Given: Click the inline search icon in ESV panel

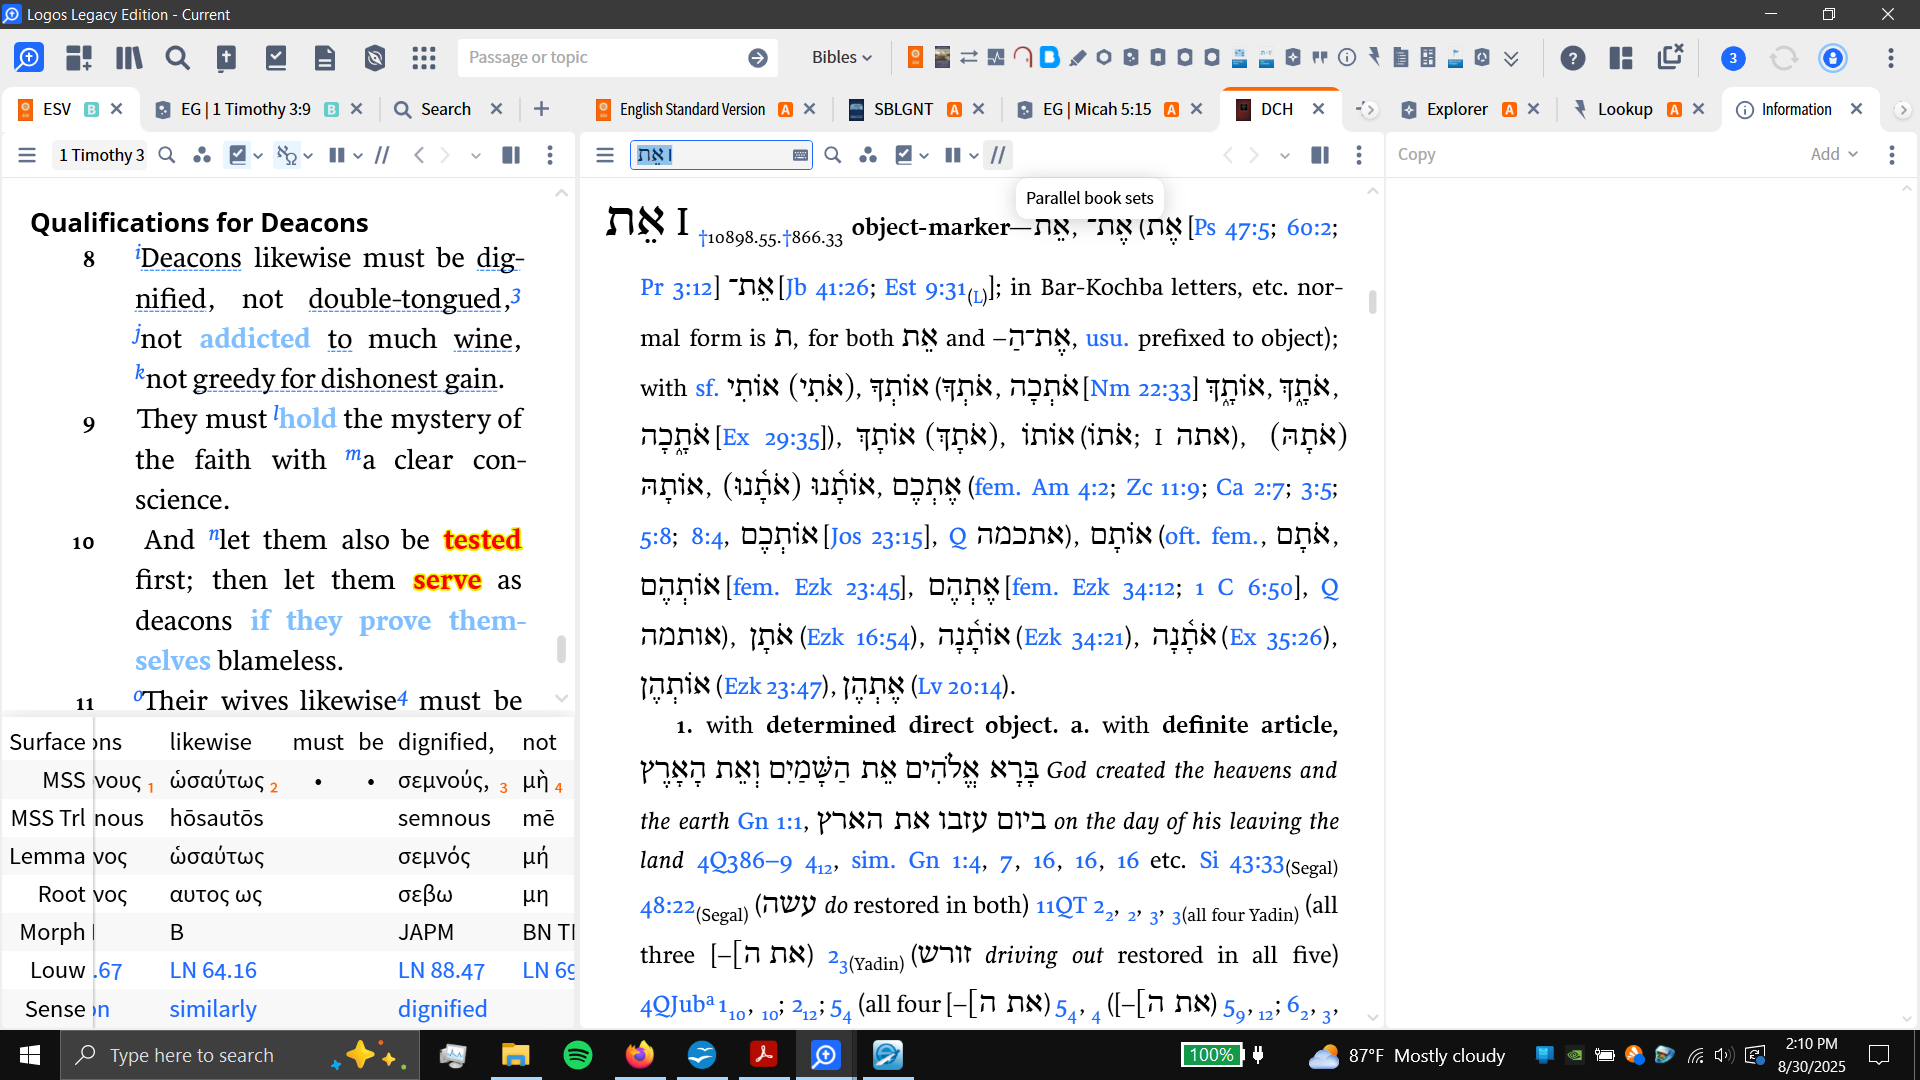Looking at the screenshot, I should click(x=167, y=155).
